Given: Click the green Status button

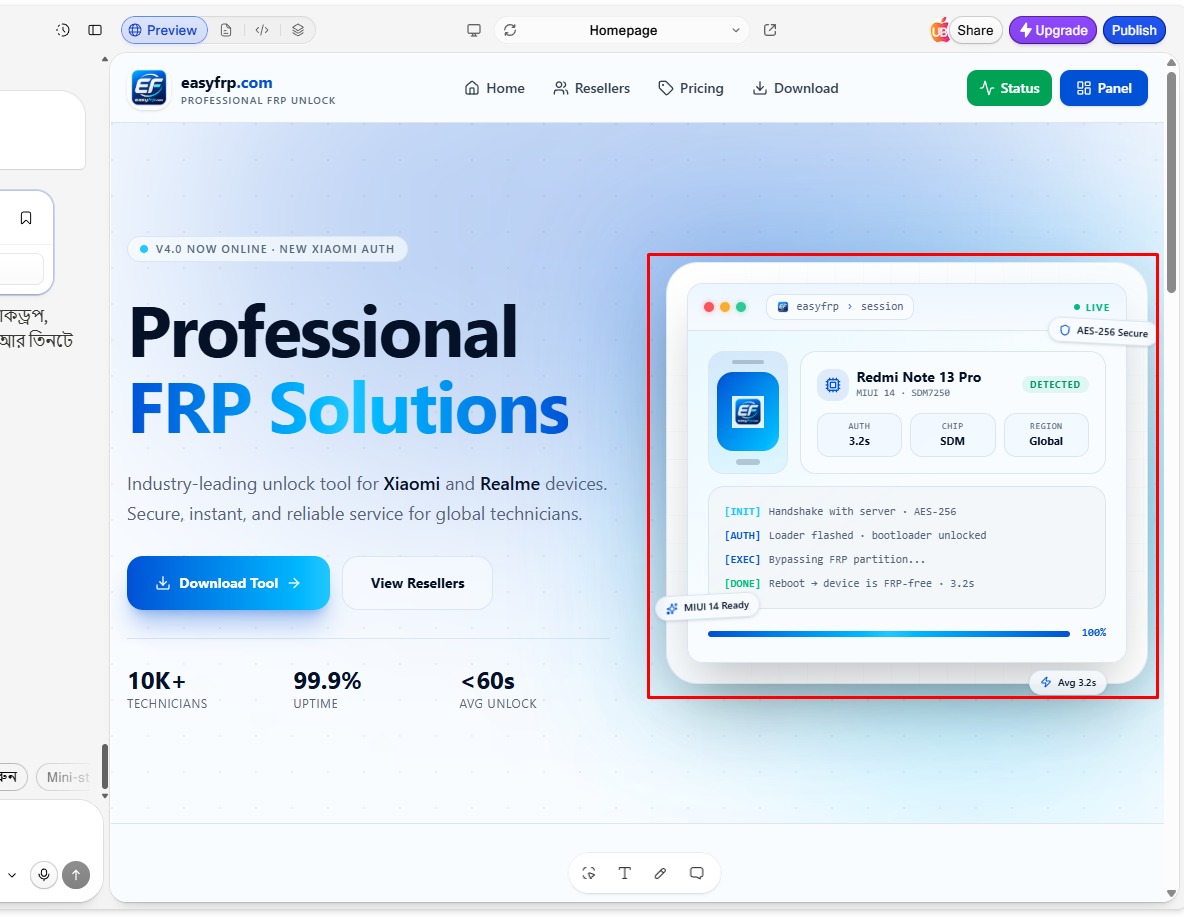Looking at the screenshot, I should pos(1009,88).
